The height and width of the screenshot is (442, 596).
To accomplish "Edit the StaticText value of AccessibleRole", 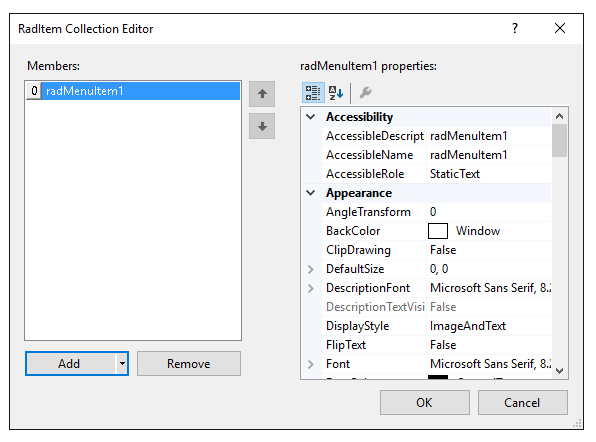I will click(x=455, y=174).
